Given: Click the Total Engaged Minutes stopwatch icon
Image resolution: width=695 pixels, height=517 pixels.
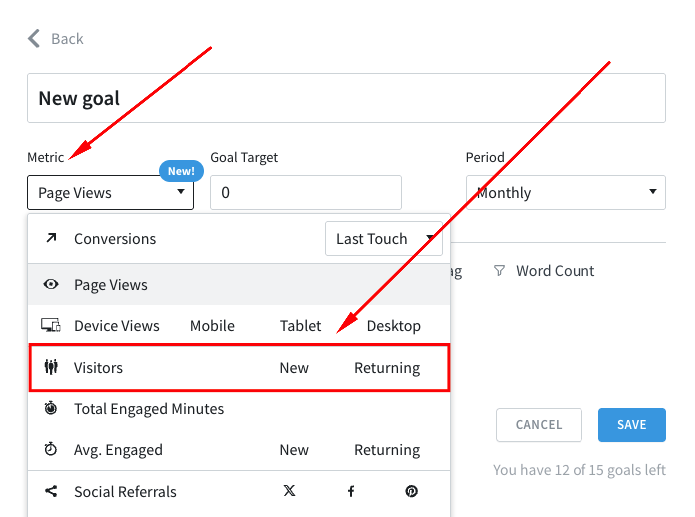Looking at the screenshot, I should 51,409.
